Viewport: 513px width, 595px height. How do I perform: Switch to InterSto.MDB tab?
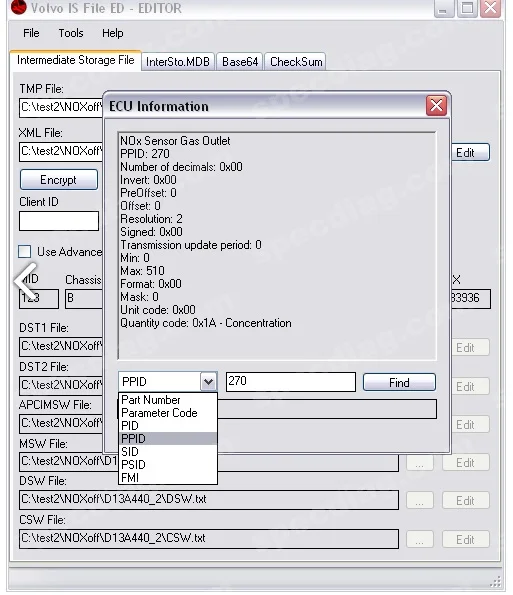tap(178, 61)
